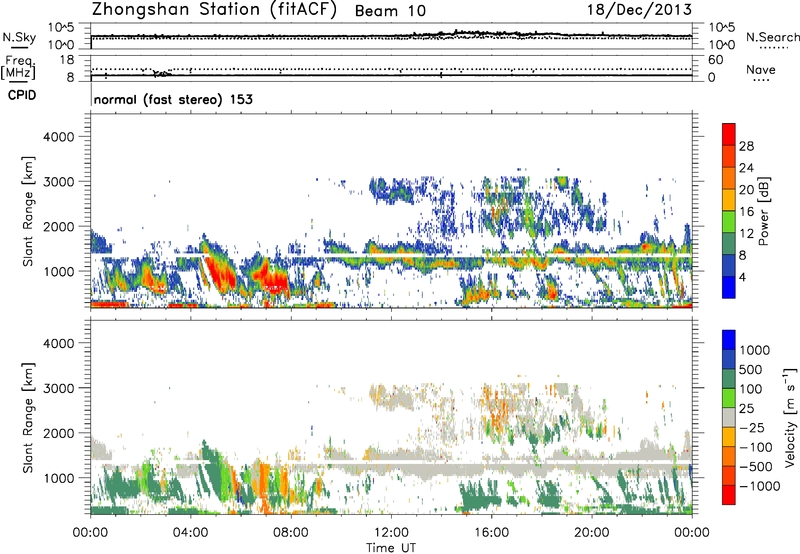Select the text normal (fast stereo) 153
This screenshot has width=800, height=554.
point(173,99)
